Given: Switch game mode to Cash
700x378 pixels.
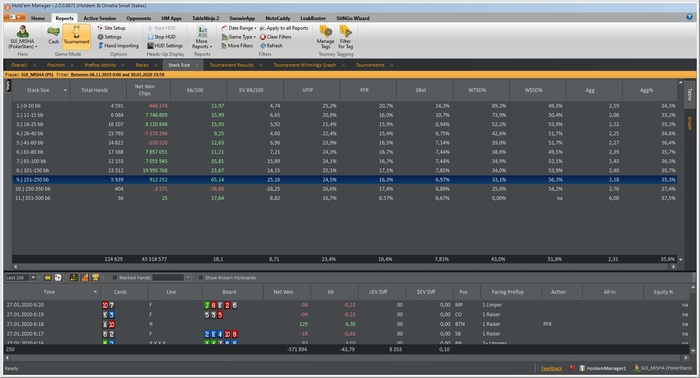Looking at the screenshot, I should click(x=53, y=36).
